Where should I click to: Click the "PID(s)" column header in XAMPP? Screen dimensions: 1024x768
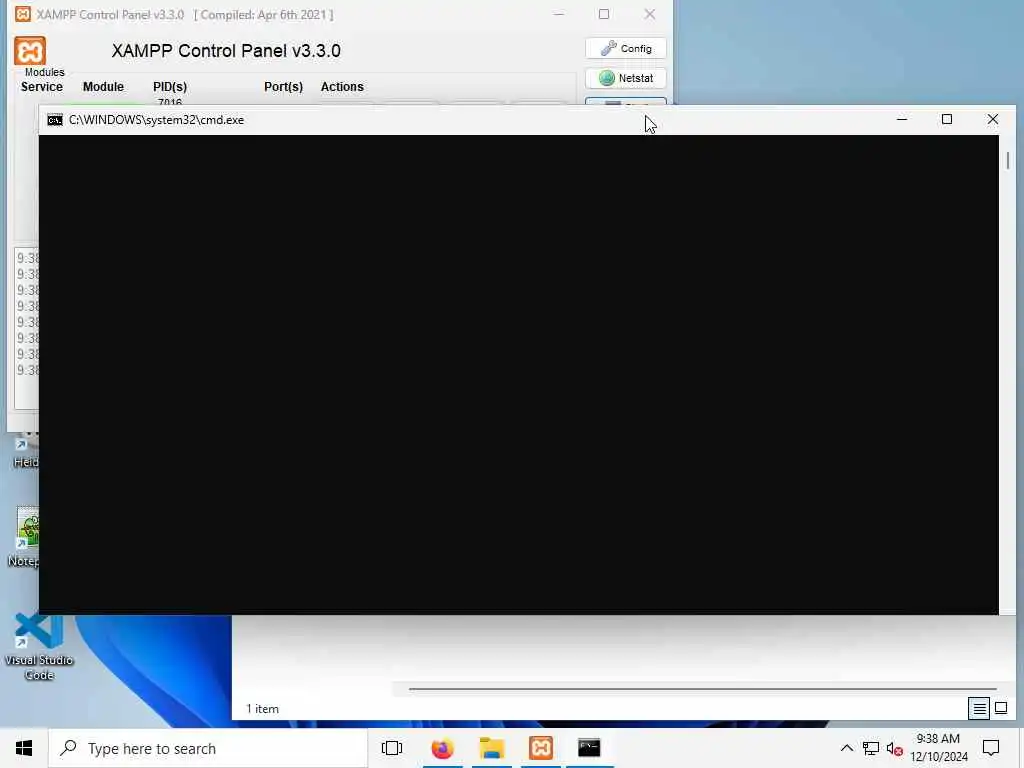pyautogui.click(x=170, y=87)
